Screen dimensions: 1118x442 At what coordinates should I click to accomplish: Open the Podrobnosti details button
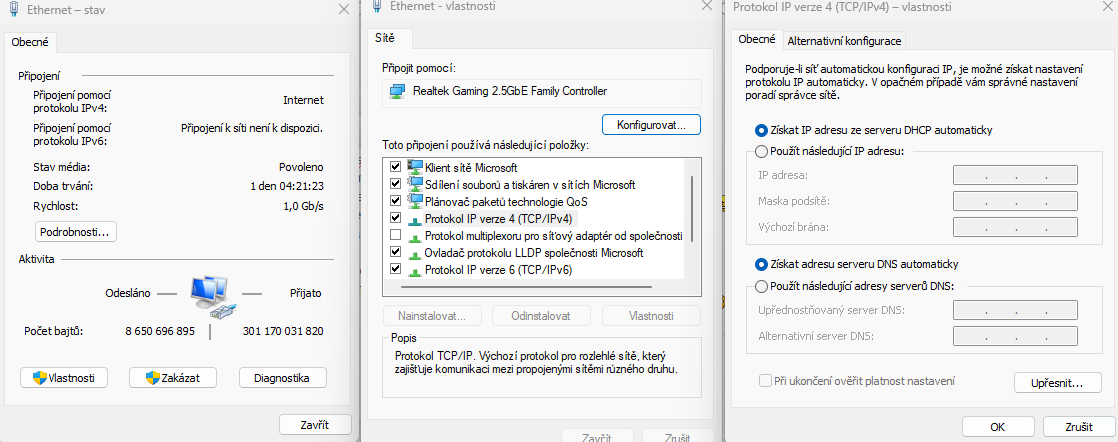76,232
